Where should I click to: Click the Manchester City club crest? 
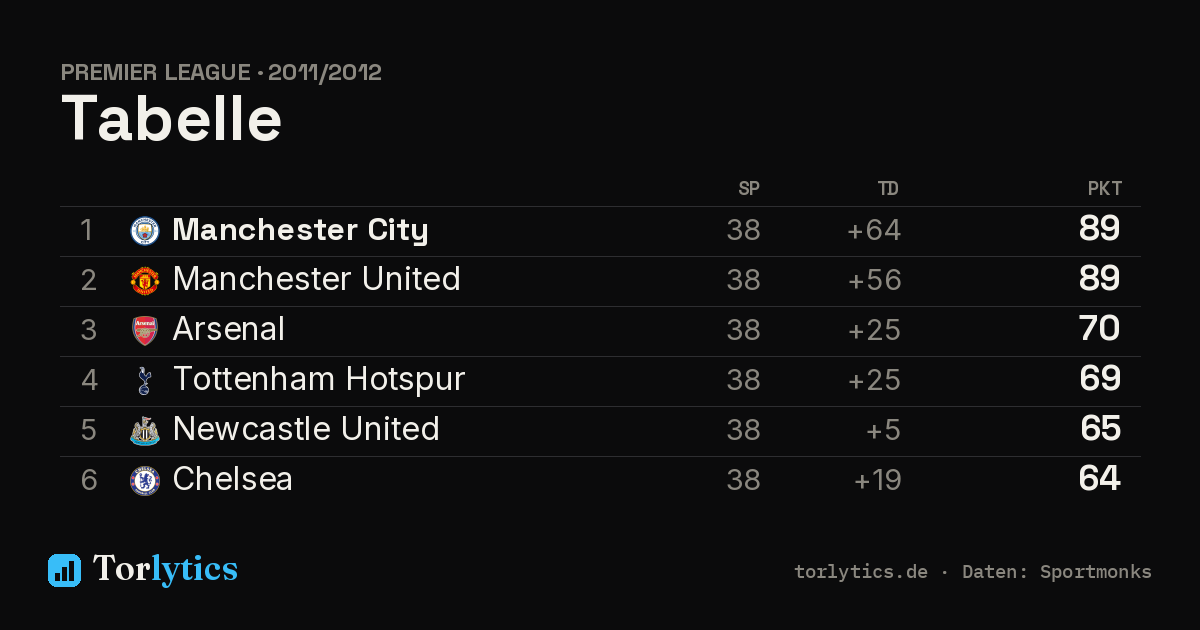point(145,231)
